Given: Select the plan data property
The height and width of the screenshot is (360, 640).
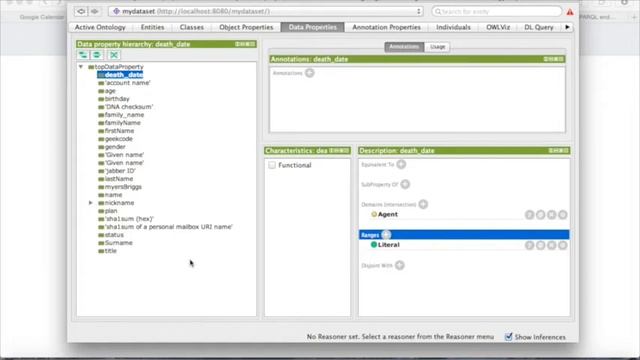Looking at the screenshot, I should coord(108,211).
